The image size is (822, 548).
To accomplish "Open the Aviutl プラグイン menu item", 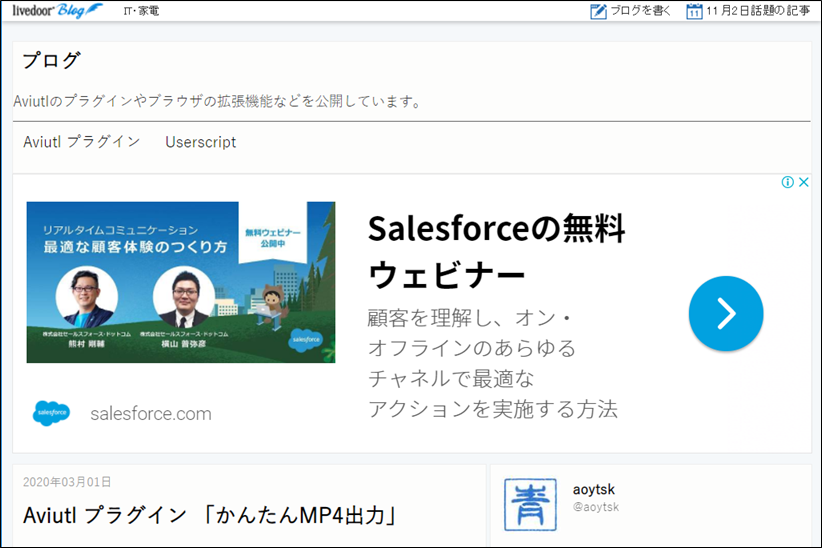I will (x=82, y=142).
